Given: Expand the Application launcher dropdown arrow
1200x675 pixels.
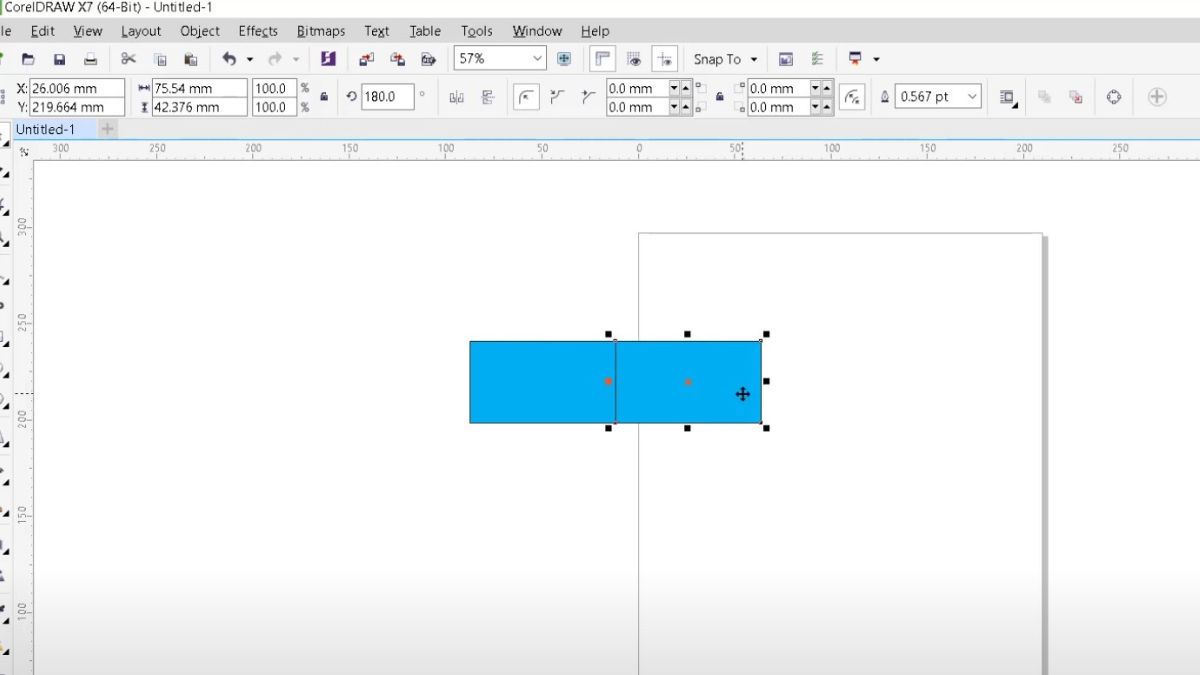Looking at the screenshot, I should 876,59.
